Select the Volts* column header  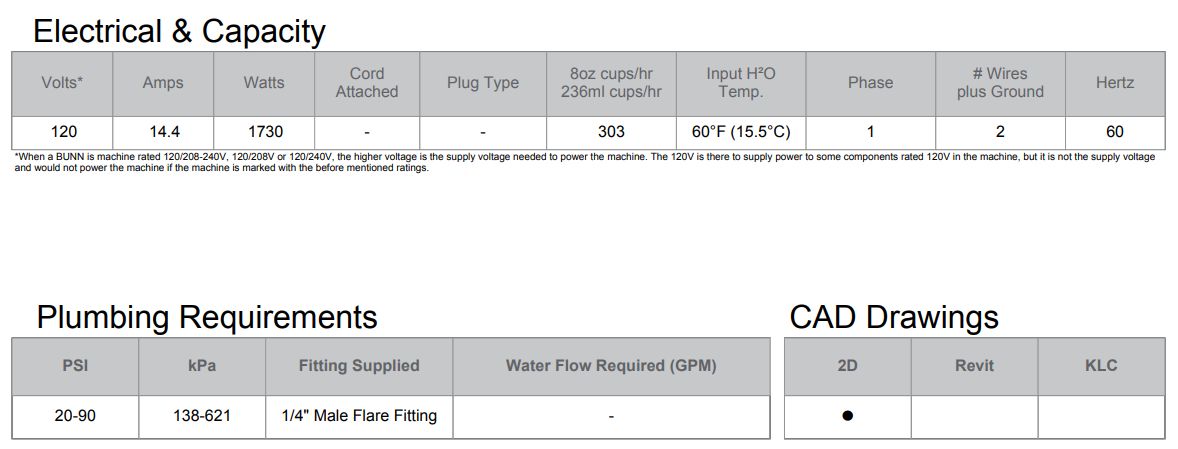[x=62, y=83]
